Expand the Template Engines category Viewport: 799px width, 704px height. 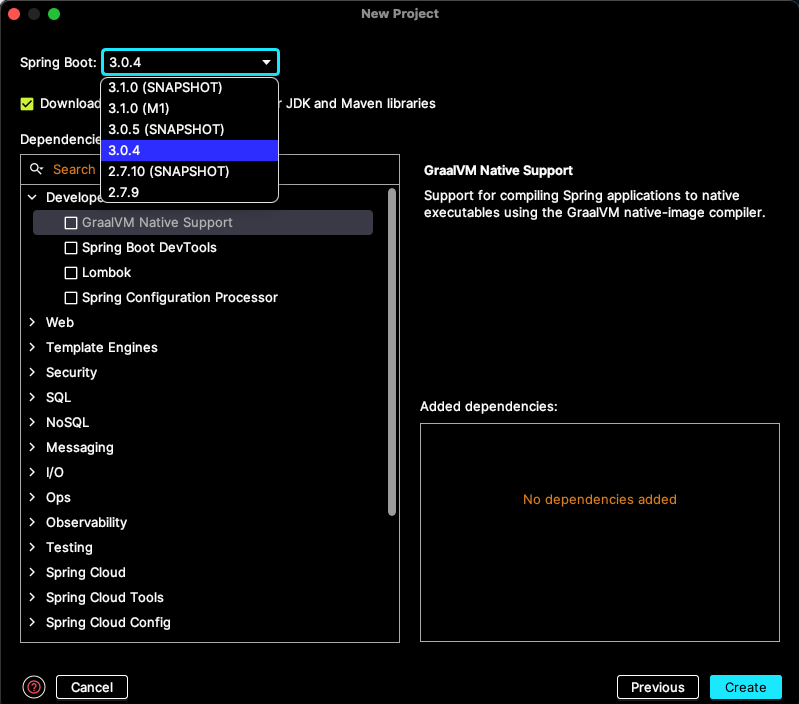(x=32, y=347)
